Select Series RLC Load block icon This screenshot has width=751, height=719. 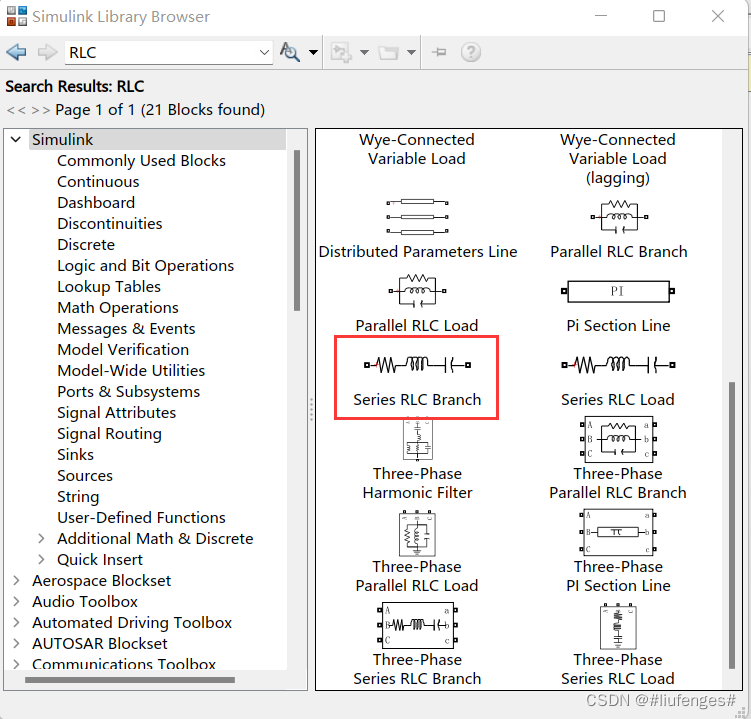tap(618, 365)
